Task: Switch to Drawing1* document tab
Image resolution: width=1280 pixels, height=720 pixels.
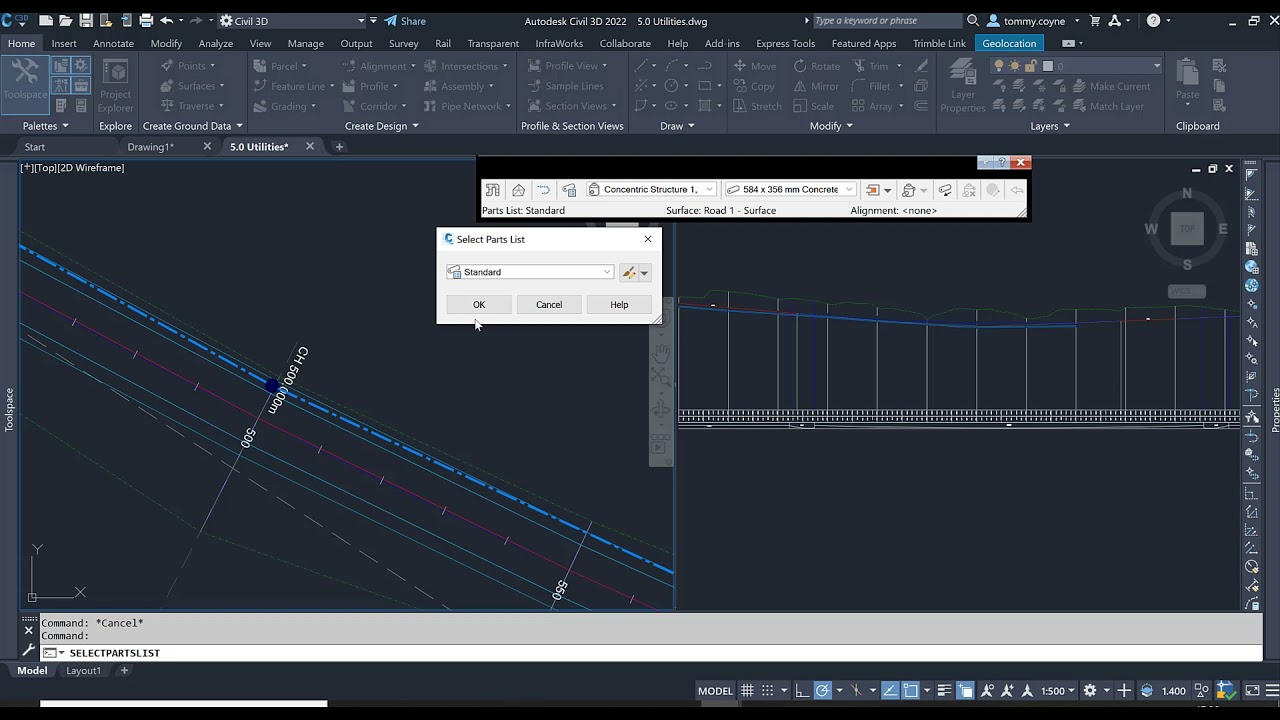Action: point(150,147)
